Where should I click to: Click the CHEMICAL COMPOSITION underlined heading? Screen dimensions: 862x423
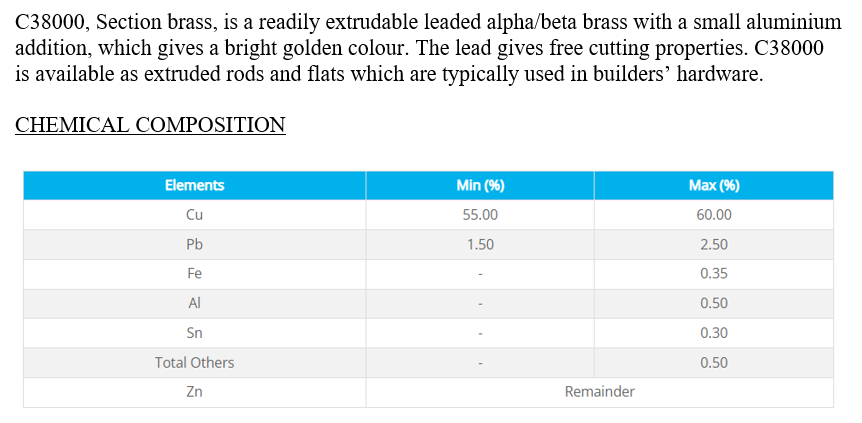click(150, 125)
